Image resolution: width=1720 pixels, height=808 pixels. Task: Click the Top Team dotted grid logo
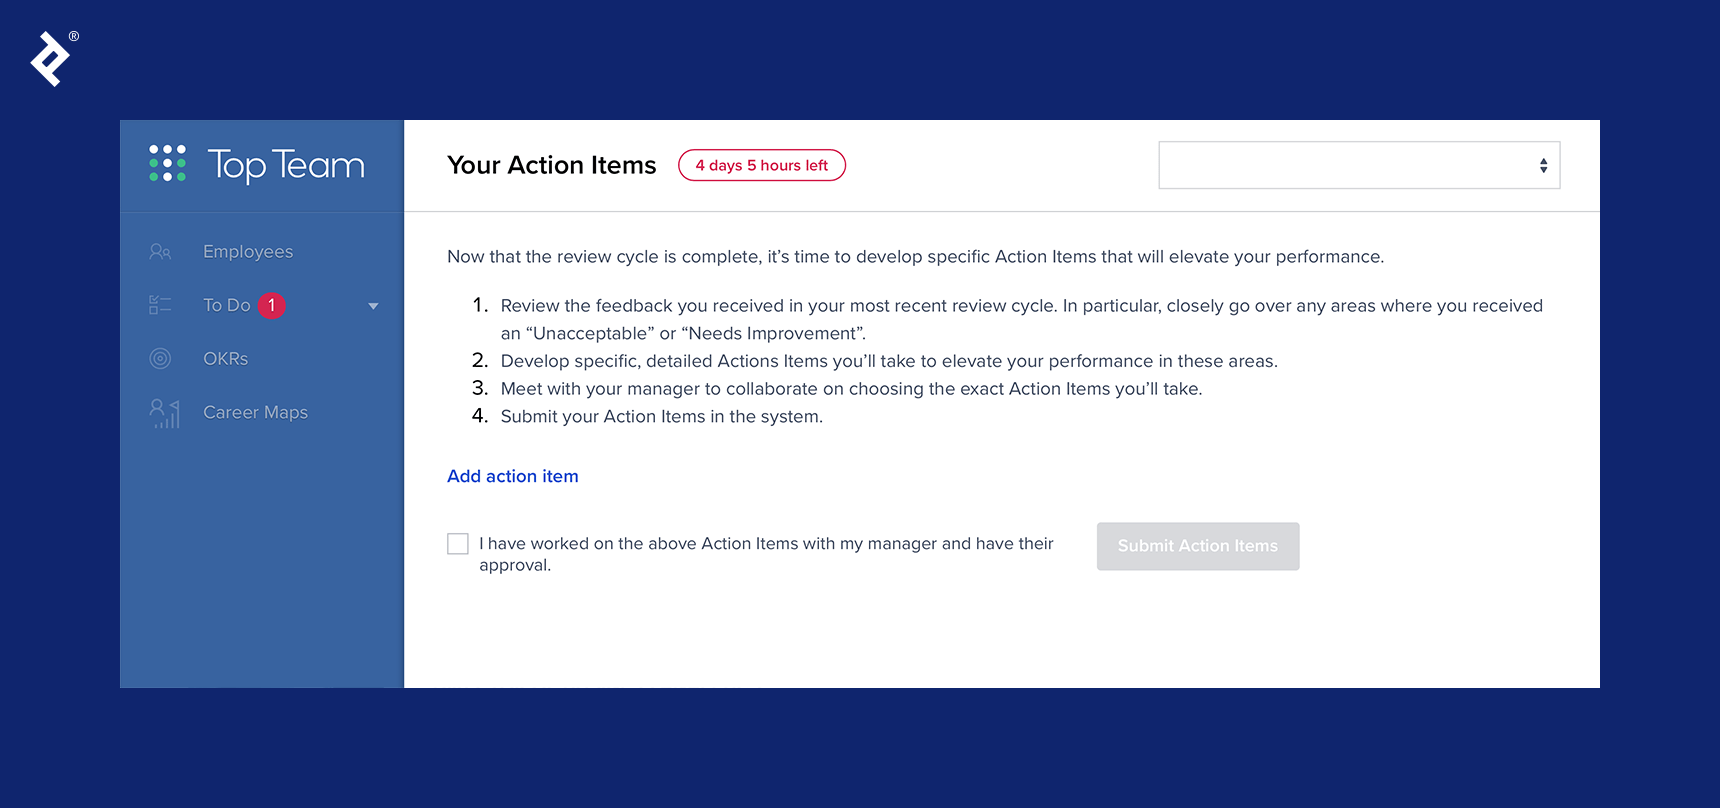click(x=167, y=163)
